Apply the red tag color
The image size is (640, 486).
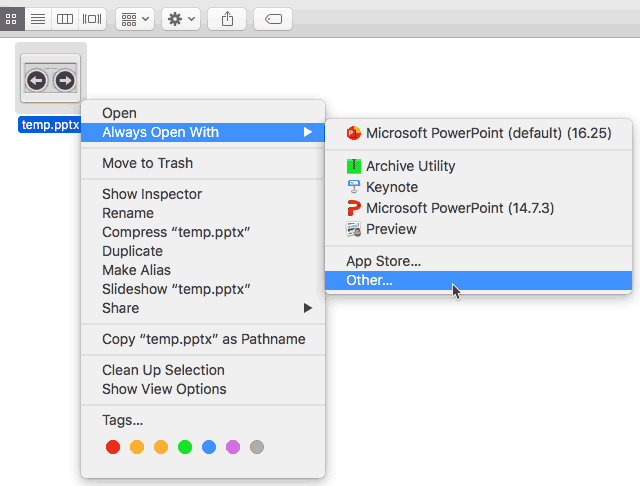tap(113, 447)
